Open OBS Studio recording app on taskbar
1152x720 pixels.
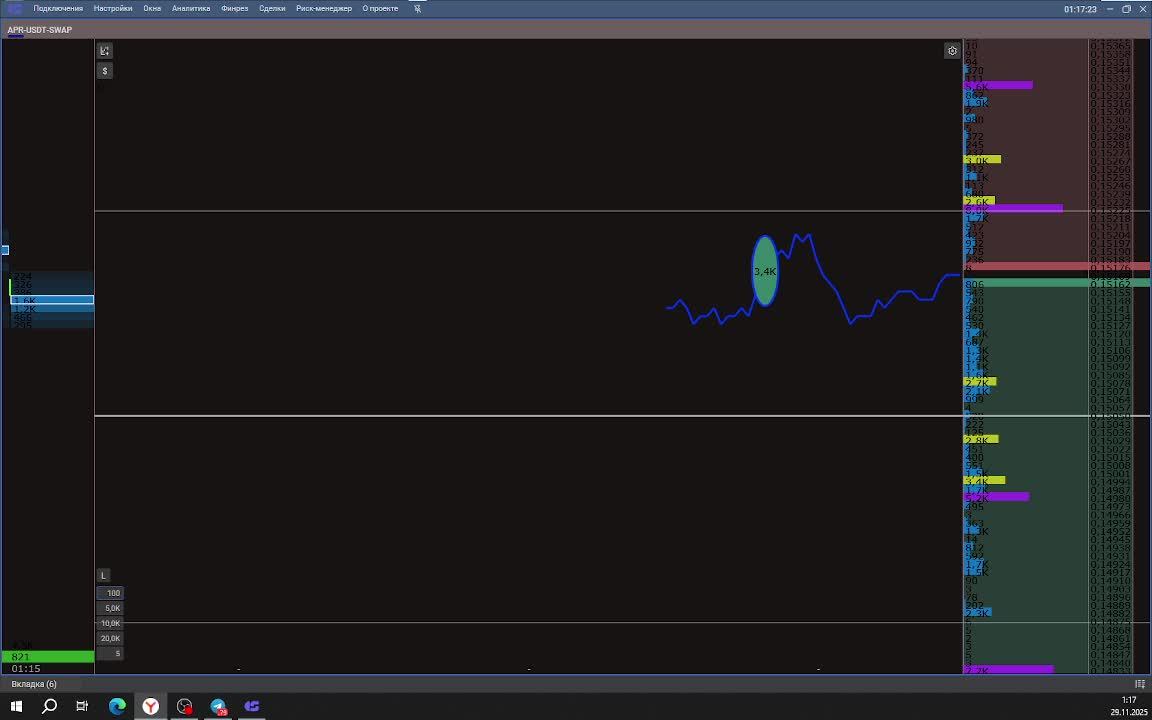point(184,707)
